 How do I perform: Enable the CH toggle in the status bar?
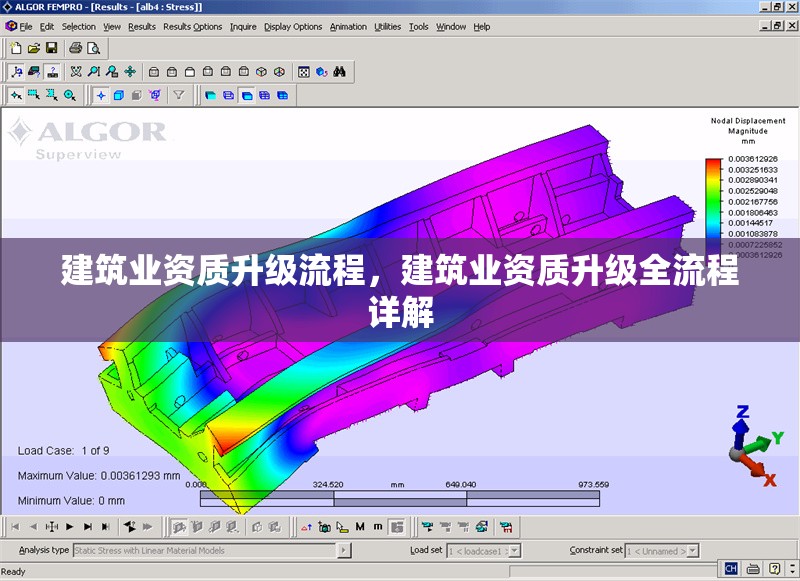tap(731, 567)
